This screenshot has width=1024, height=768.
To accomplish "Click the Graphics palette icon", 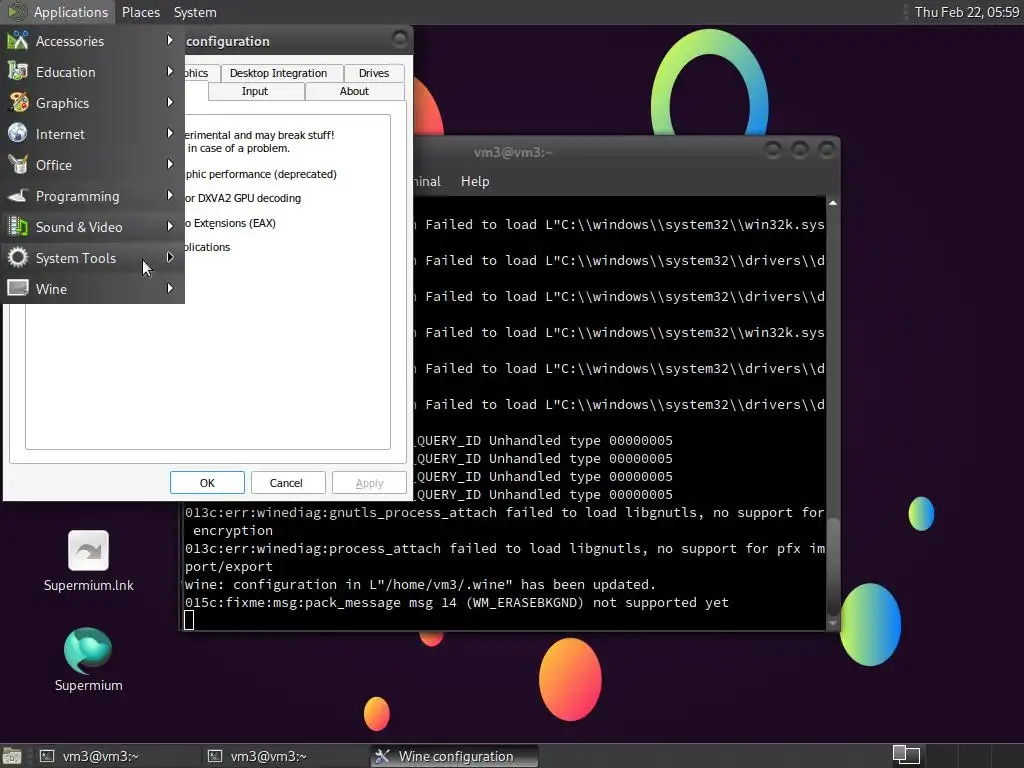I will [x=18, y=103].
